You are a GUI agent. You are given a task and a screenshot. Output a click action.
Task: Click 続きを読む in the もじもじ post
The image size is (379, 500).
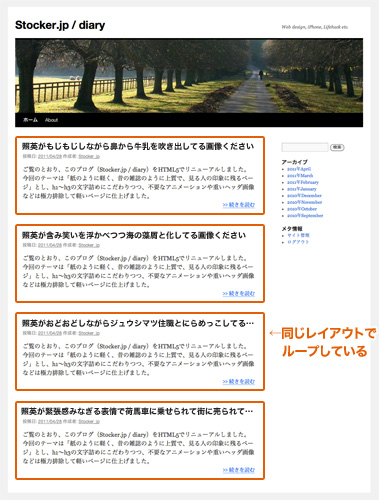(239, 205)
